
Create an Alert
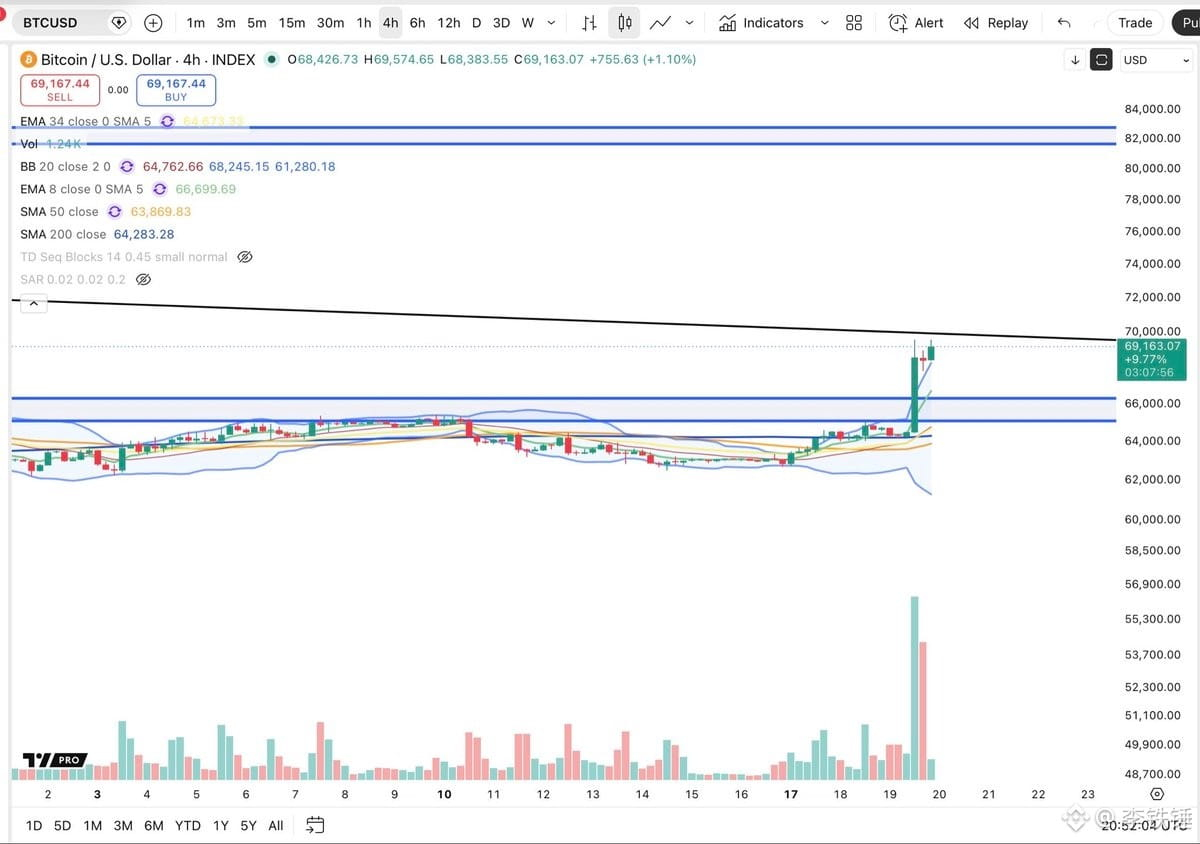916,22
